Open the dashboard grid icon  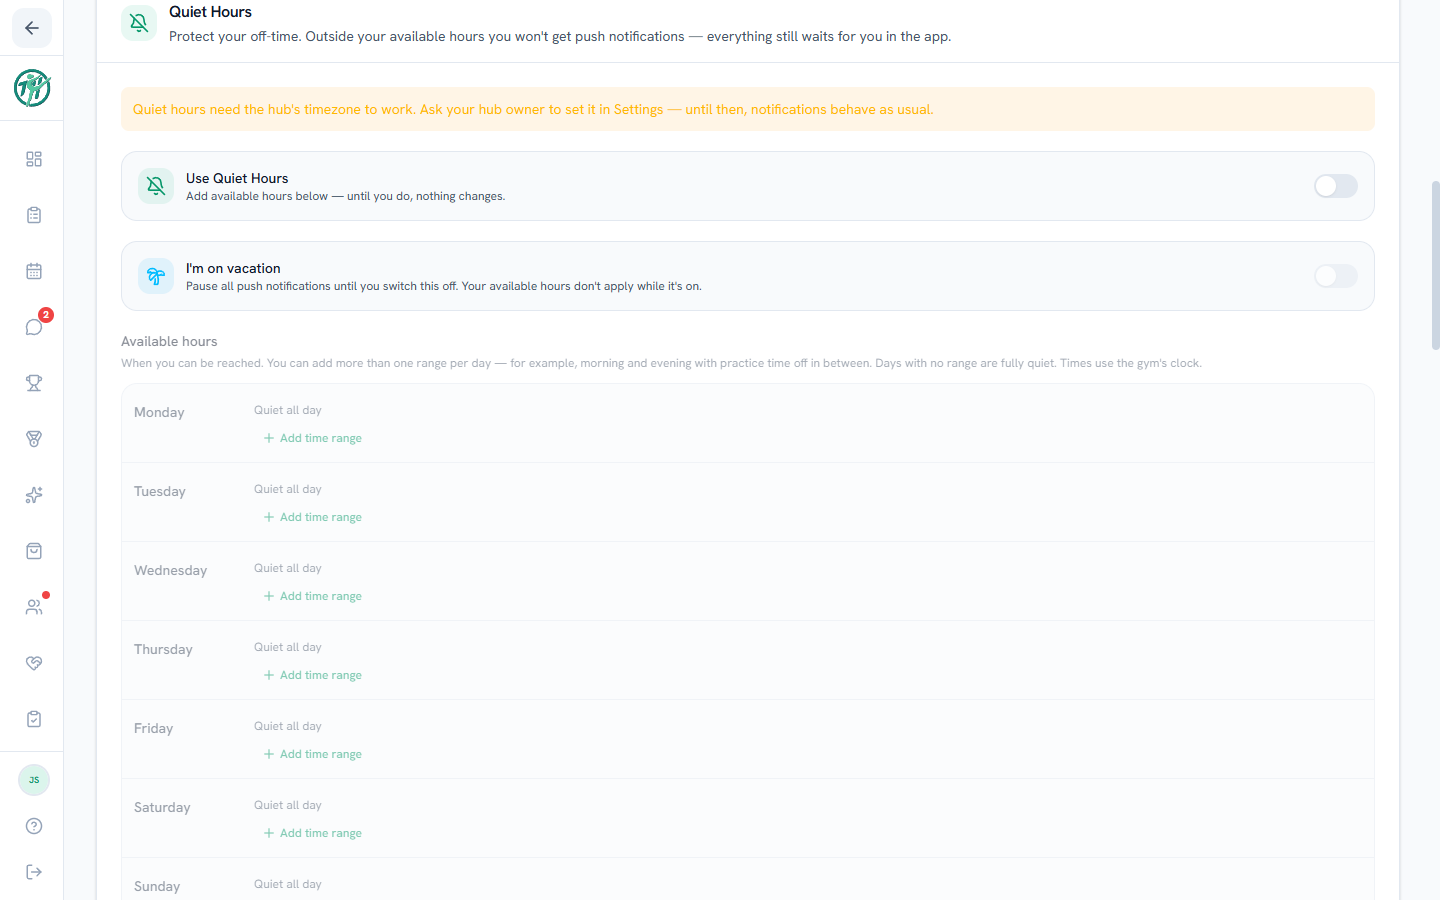click(34, 159)
